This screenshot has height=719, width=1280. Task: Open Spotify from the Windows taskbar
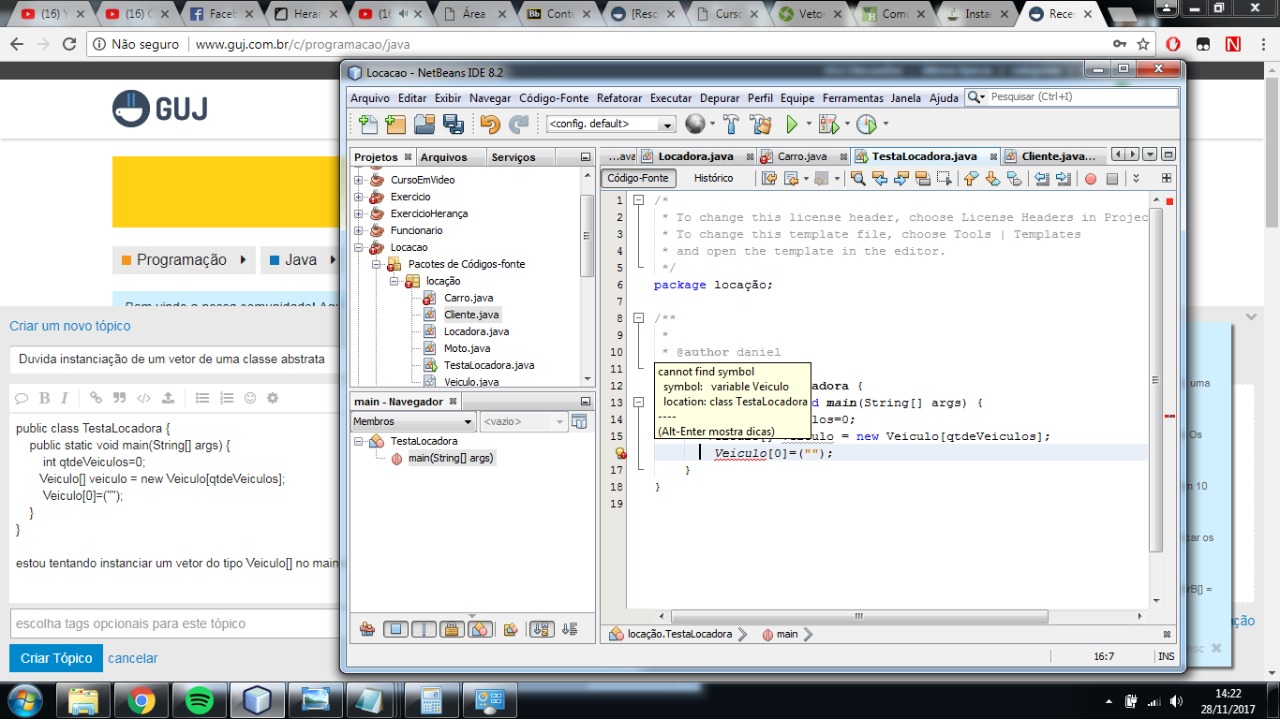coord(199,700)
